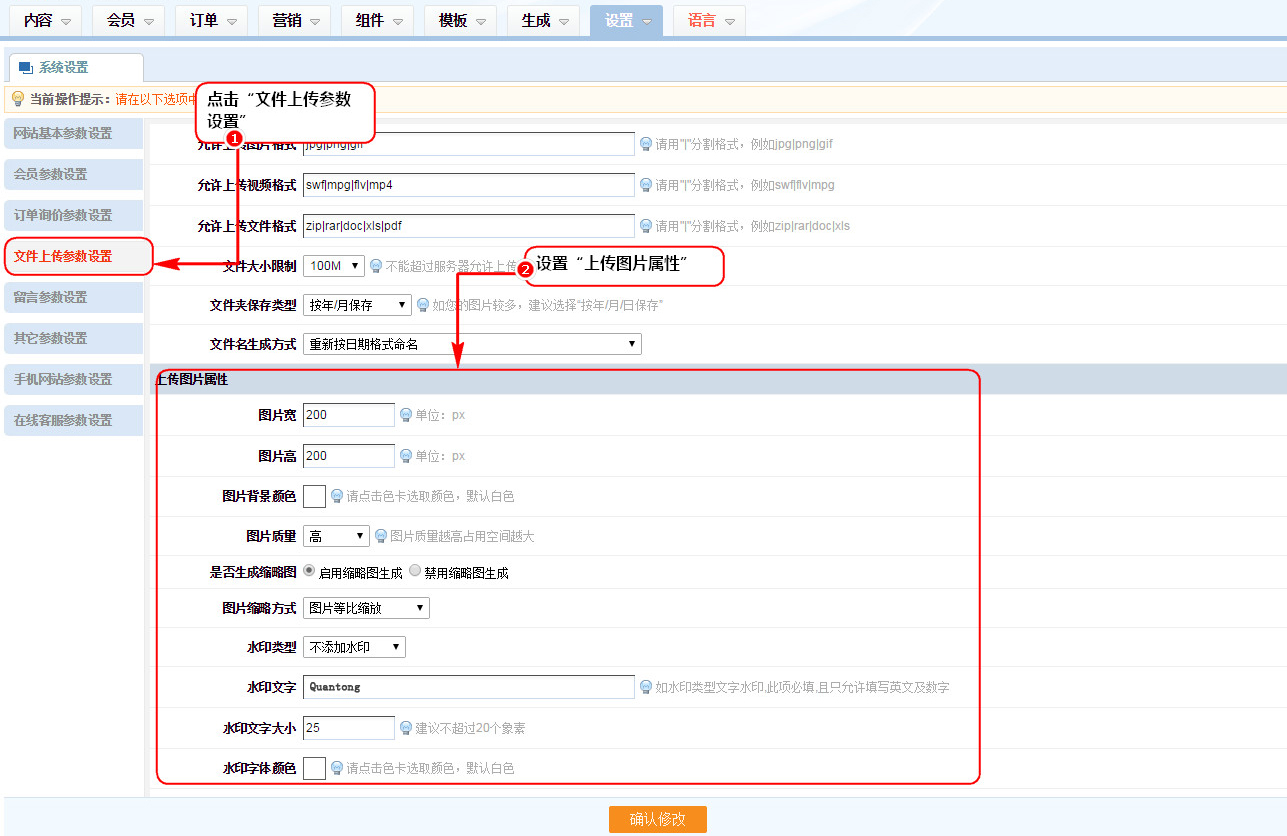This screenshot has height=836, width=1287.
Task: Click the hint bulb beside 图片高 field
Action: (406, 456)
